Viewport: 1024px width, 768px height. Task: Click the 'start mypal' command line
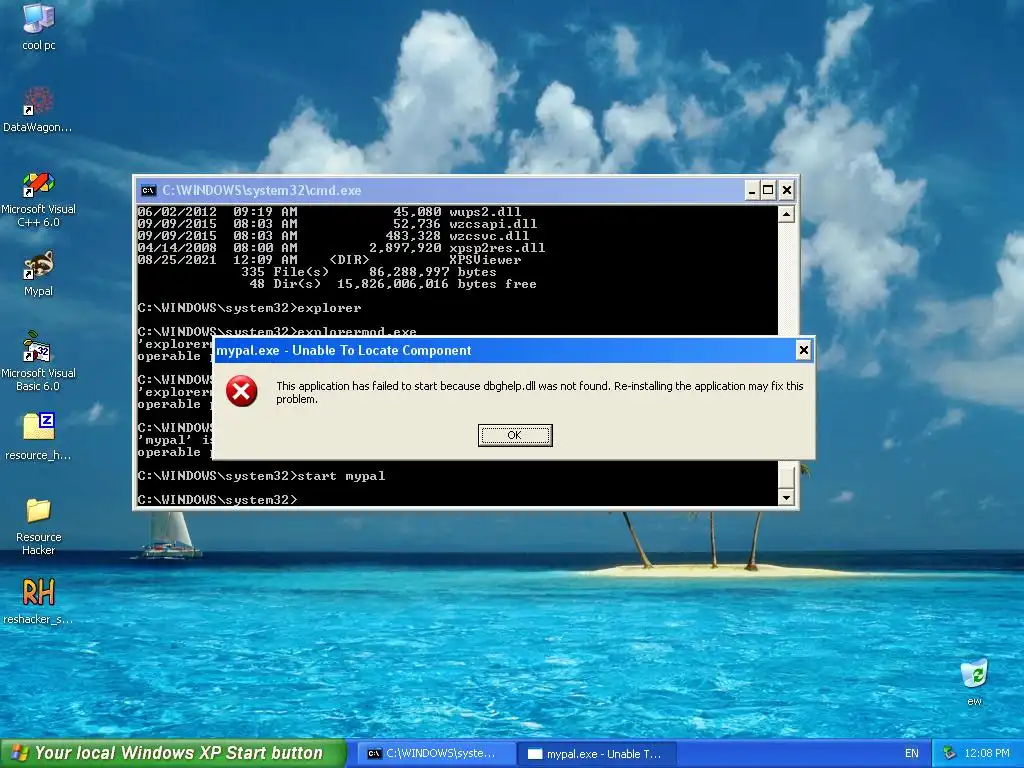coord(261,476)
